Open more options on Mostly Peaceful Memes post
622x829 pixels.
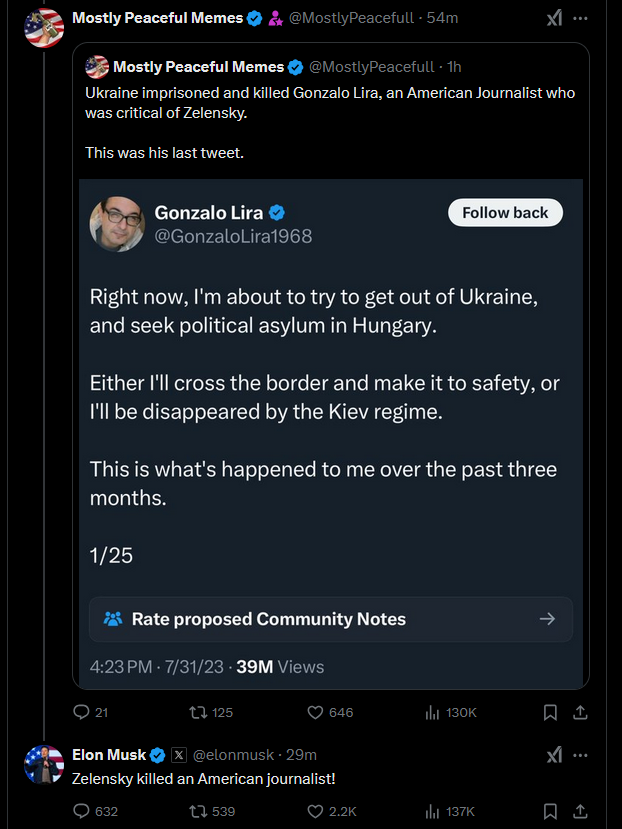click(x=581, y=18)
